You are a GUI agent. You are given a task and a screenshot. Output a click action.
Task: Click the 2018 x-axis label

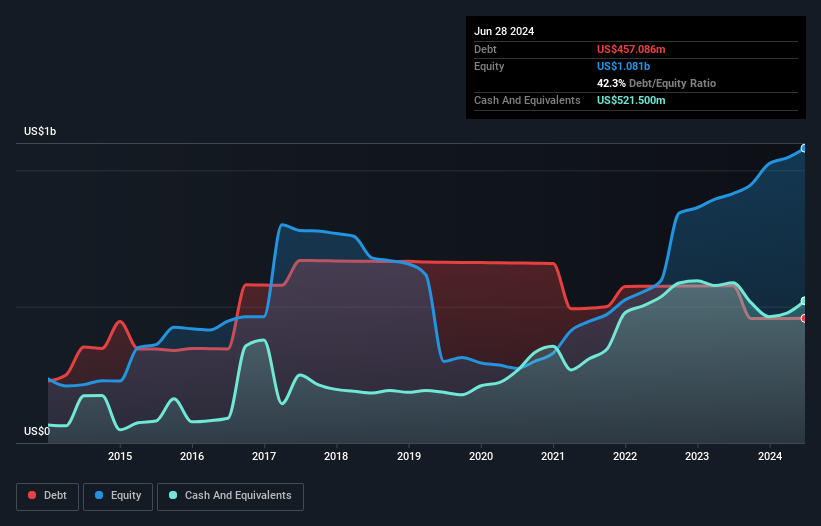pyautogui.click(x=336, y=456)
